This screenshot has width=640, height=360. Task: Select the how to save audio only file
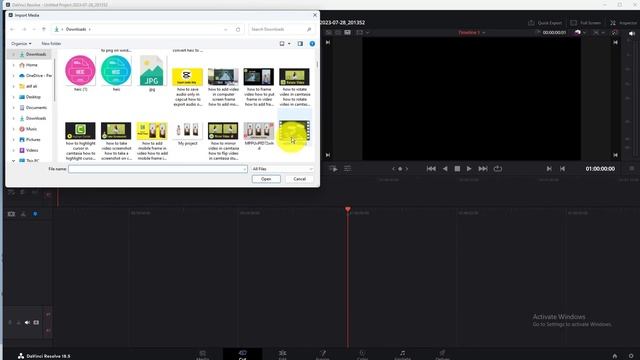(x=187, y=87)
